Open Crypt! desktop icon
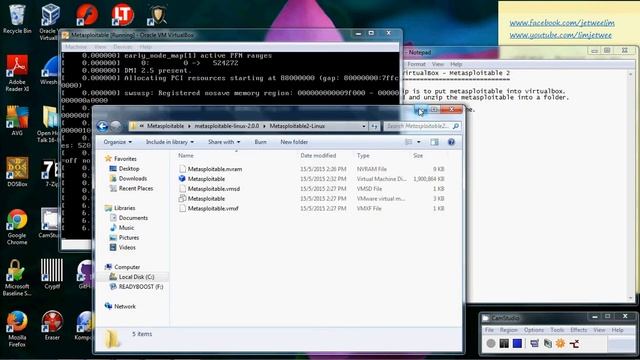640x360 pixels. [x=52, y=274]
